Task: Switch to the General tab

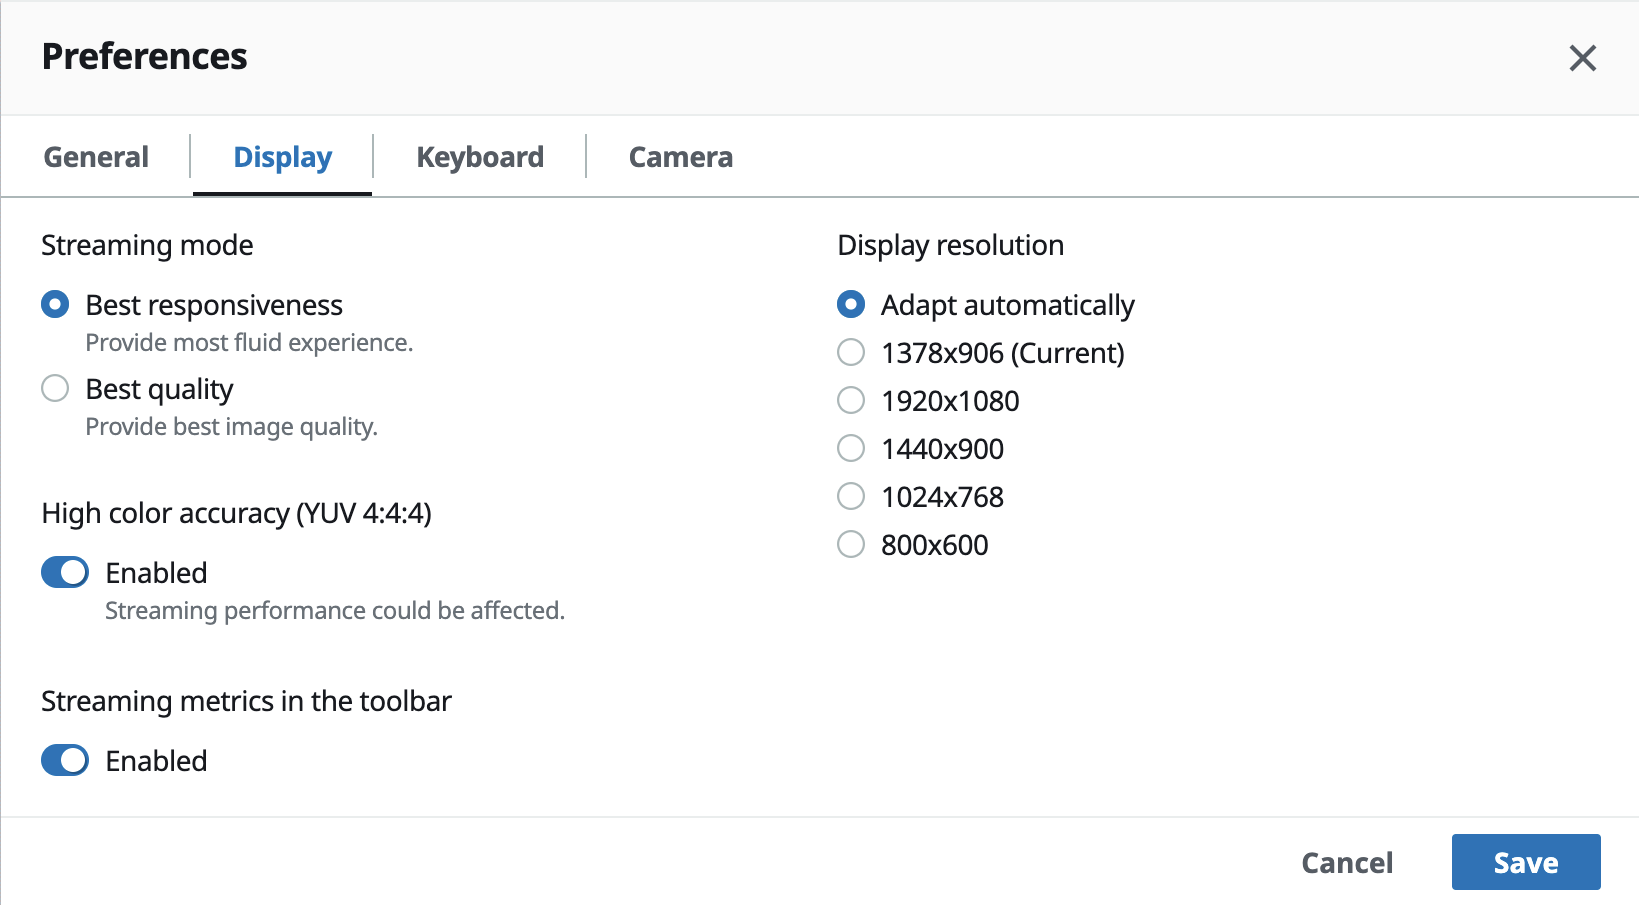Action: [96, 157]
